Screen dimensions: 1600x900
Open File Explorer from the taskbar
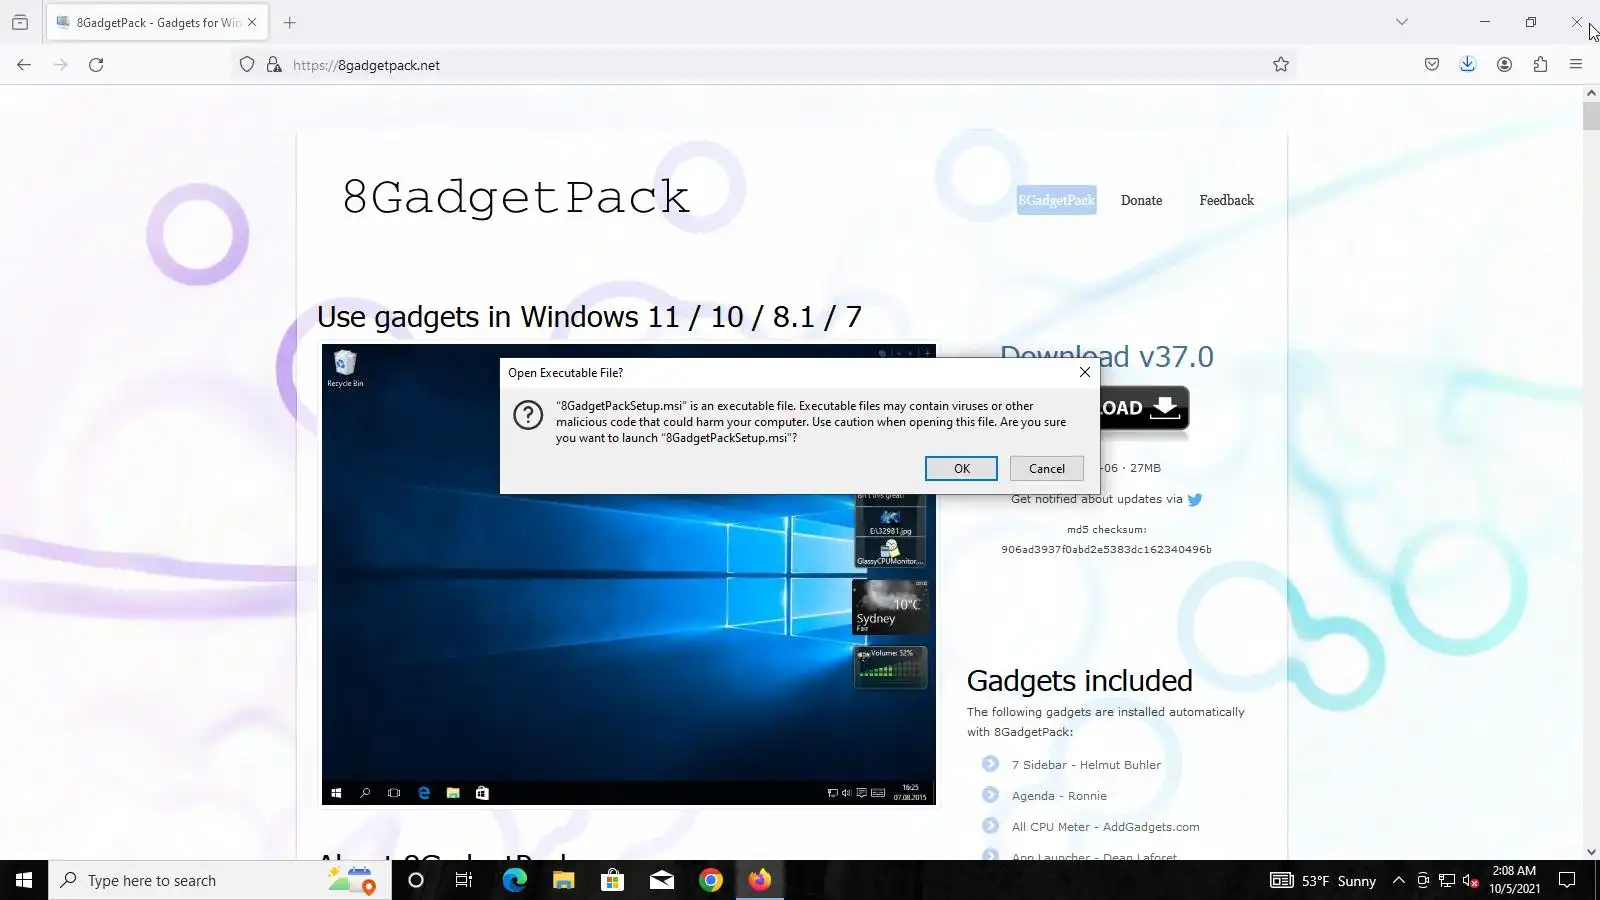click(x=563, y=880)
